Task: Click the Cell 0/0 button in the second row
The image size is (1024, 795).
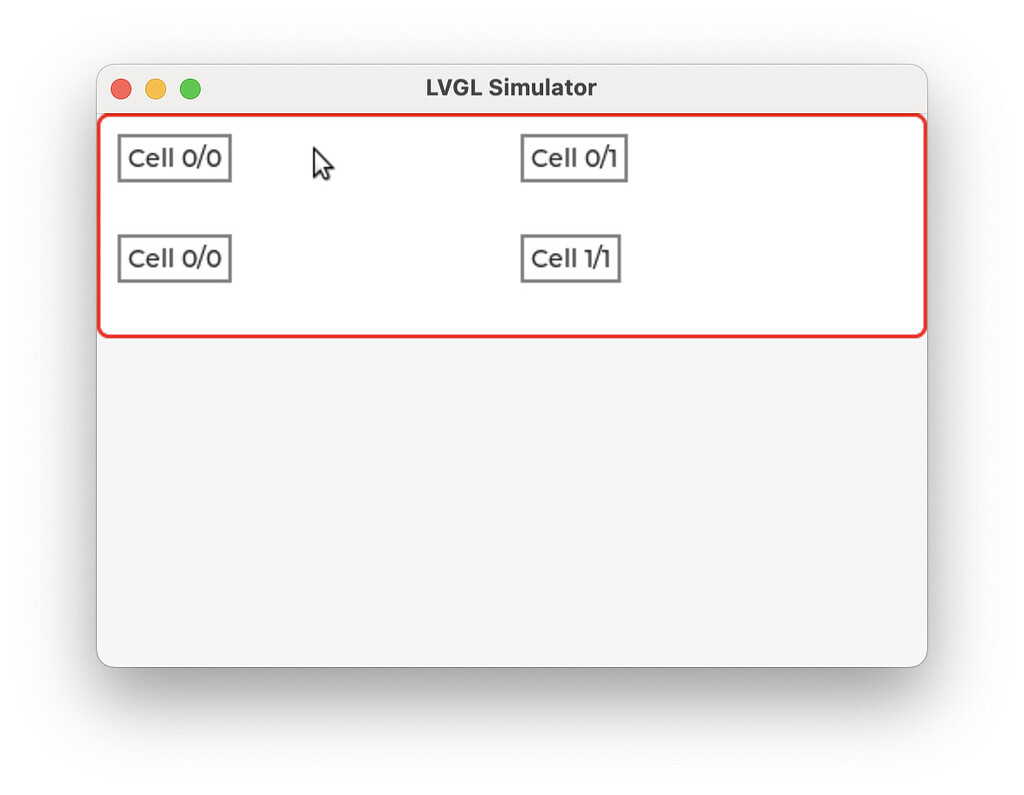Action: click(174, 257)
